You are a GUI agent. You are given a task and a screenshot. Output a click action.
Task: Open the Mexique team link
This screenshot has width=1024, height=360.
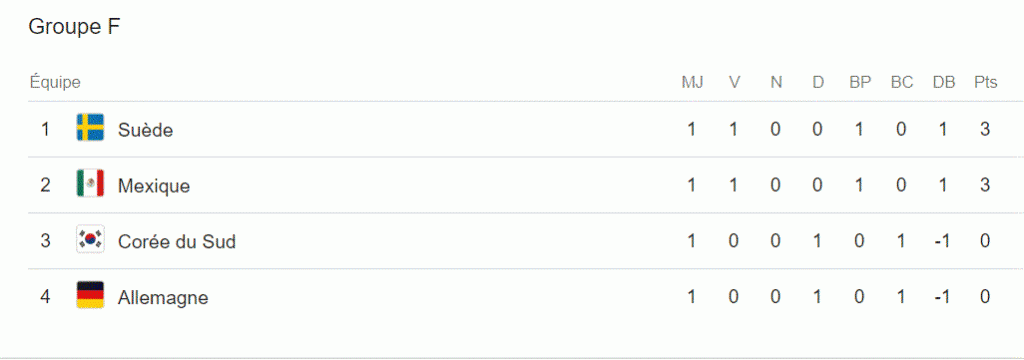154,186
